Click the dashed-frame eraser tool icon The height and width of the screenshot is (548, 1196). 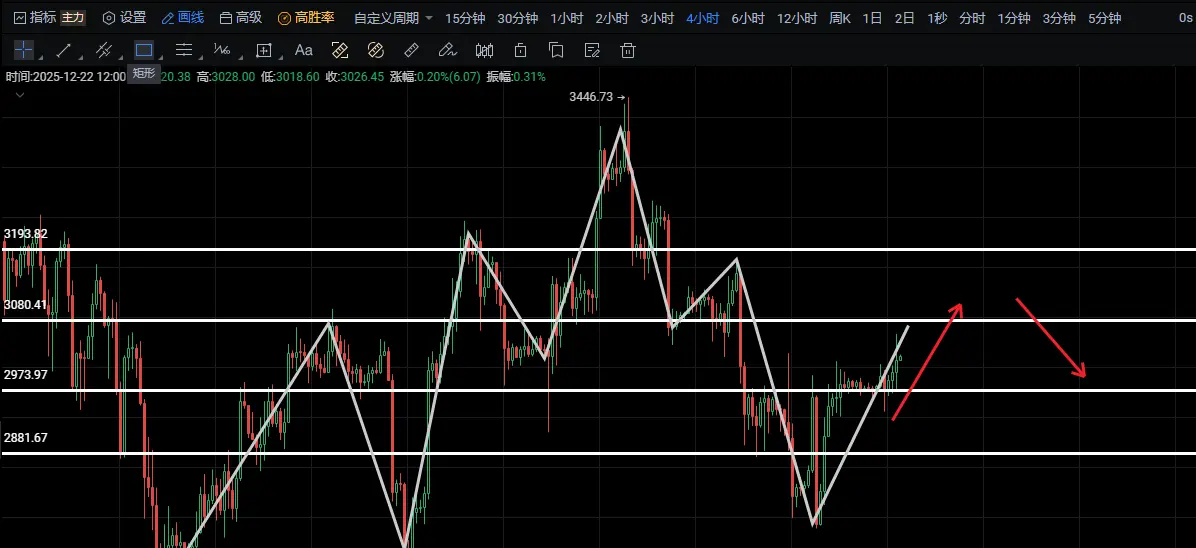[375, 50]
